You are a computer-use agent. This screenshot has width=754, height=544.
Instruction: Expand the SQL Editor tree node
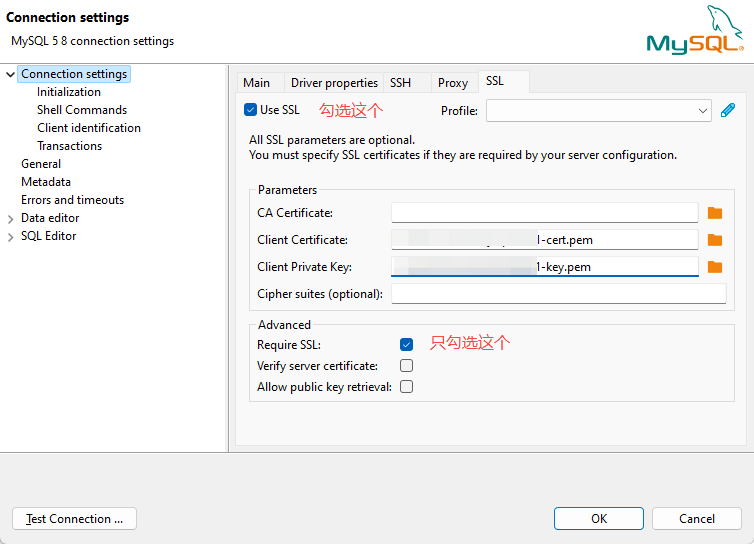[x=10, y=236]
